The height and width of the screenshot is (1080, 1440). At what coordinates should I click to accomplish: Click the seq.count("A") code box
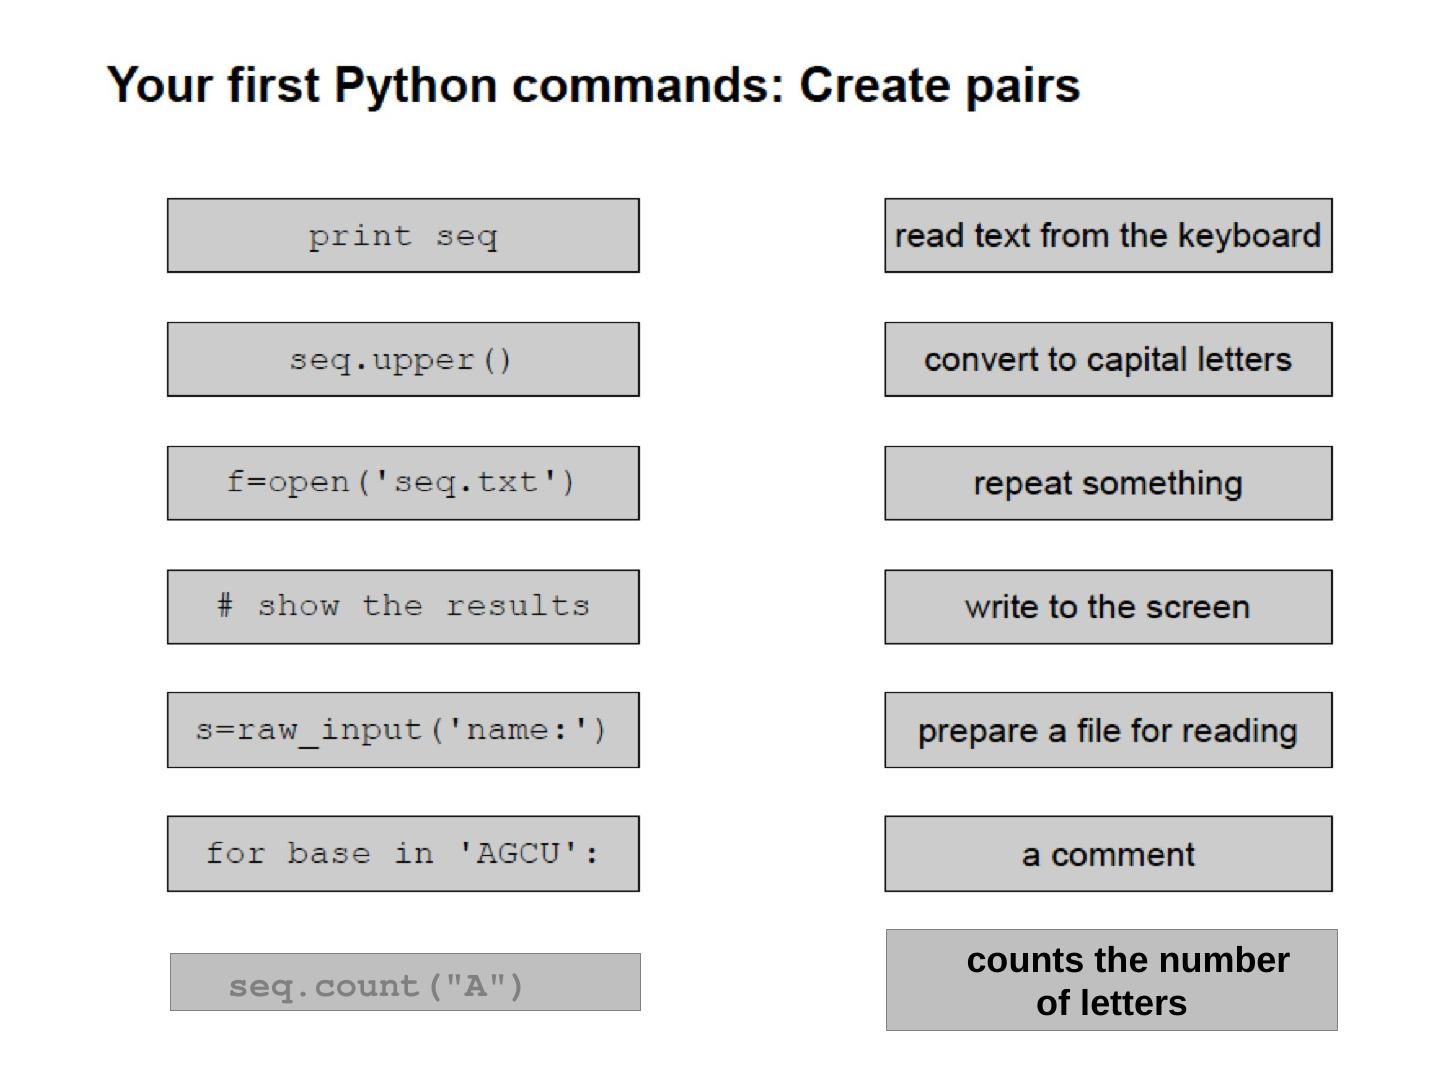pyautogui.click(x=405, y=982)
